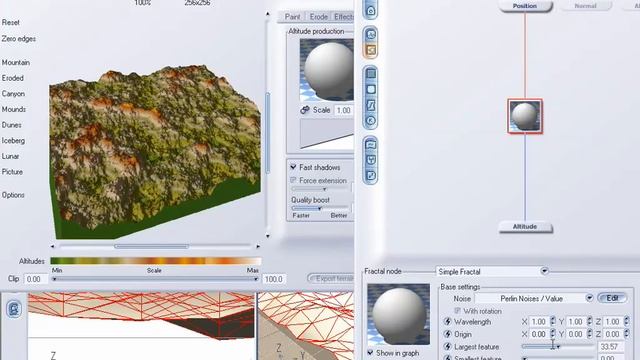The width and height of the screenshot is (640, 360).
Task: Switch to the Effects tab
Action: point(343,17)
